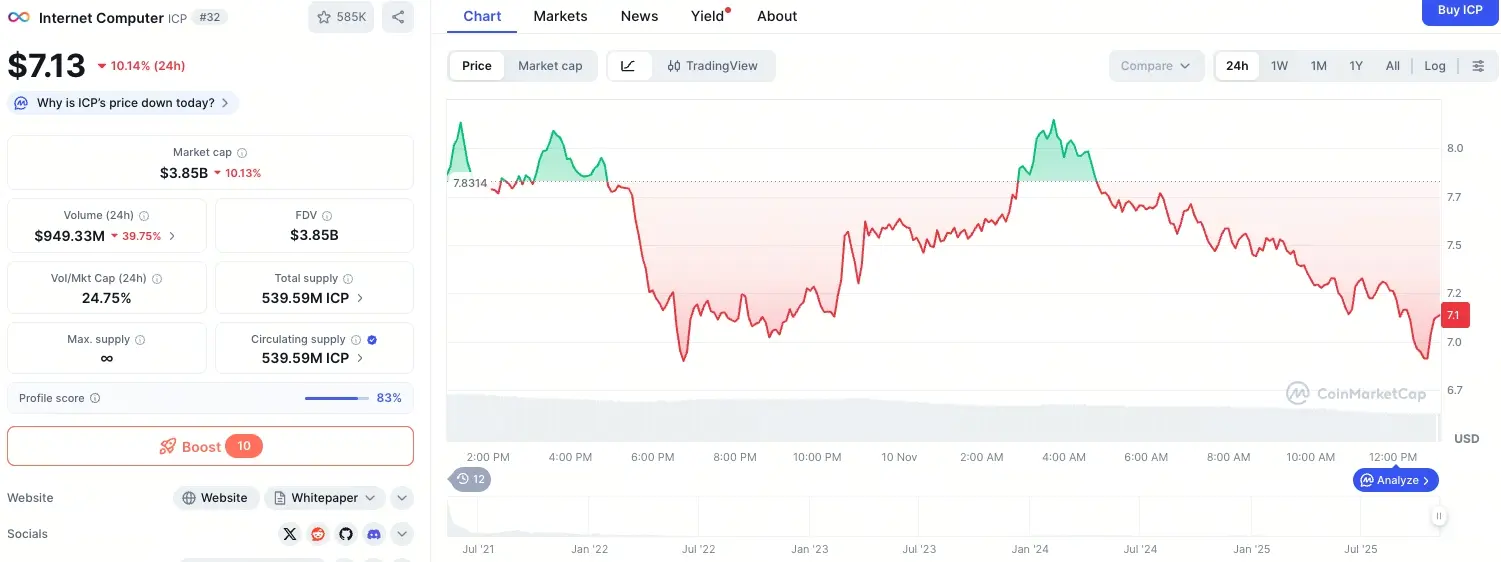Click the timeline range handle at right
The height and width of the screenshot is (562, 1501).
point(1438,517)
